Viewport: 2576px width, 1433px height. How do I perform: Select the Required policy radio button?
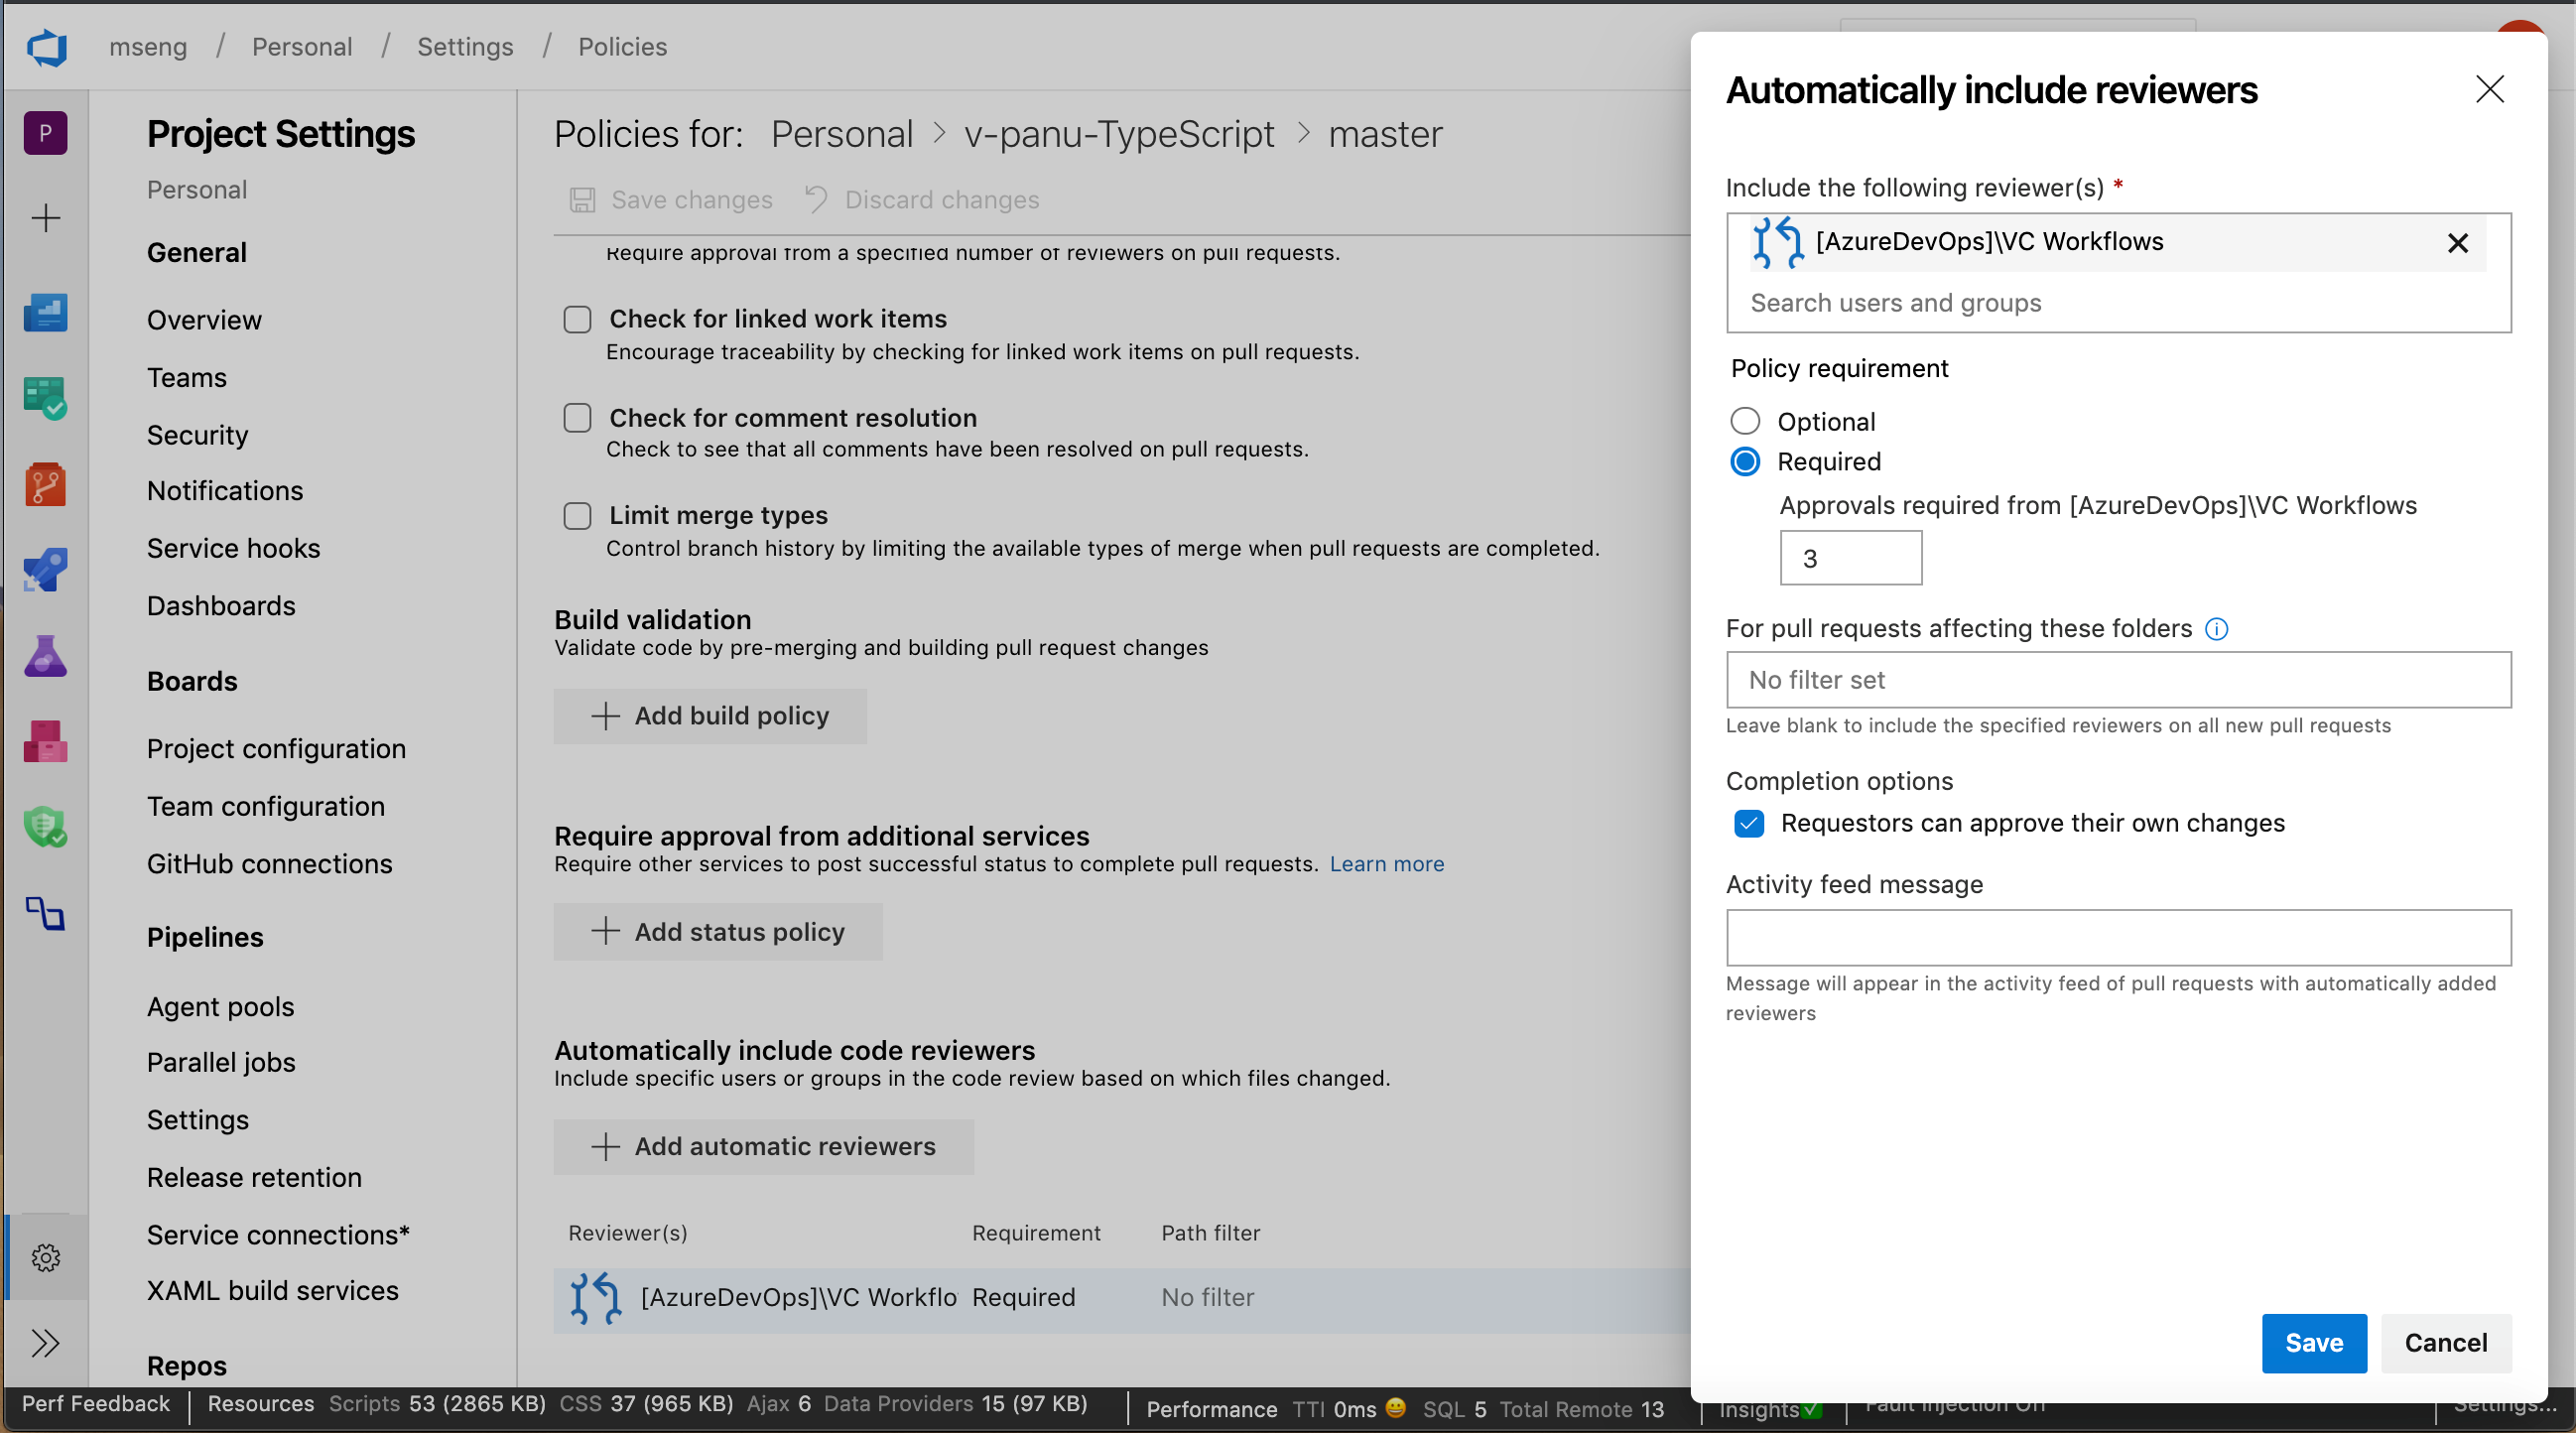click(1745, 460)
